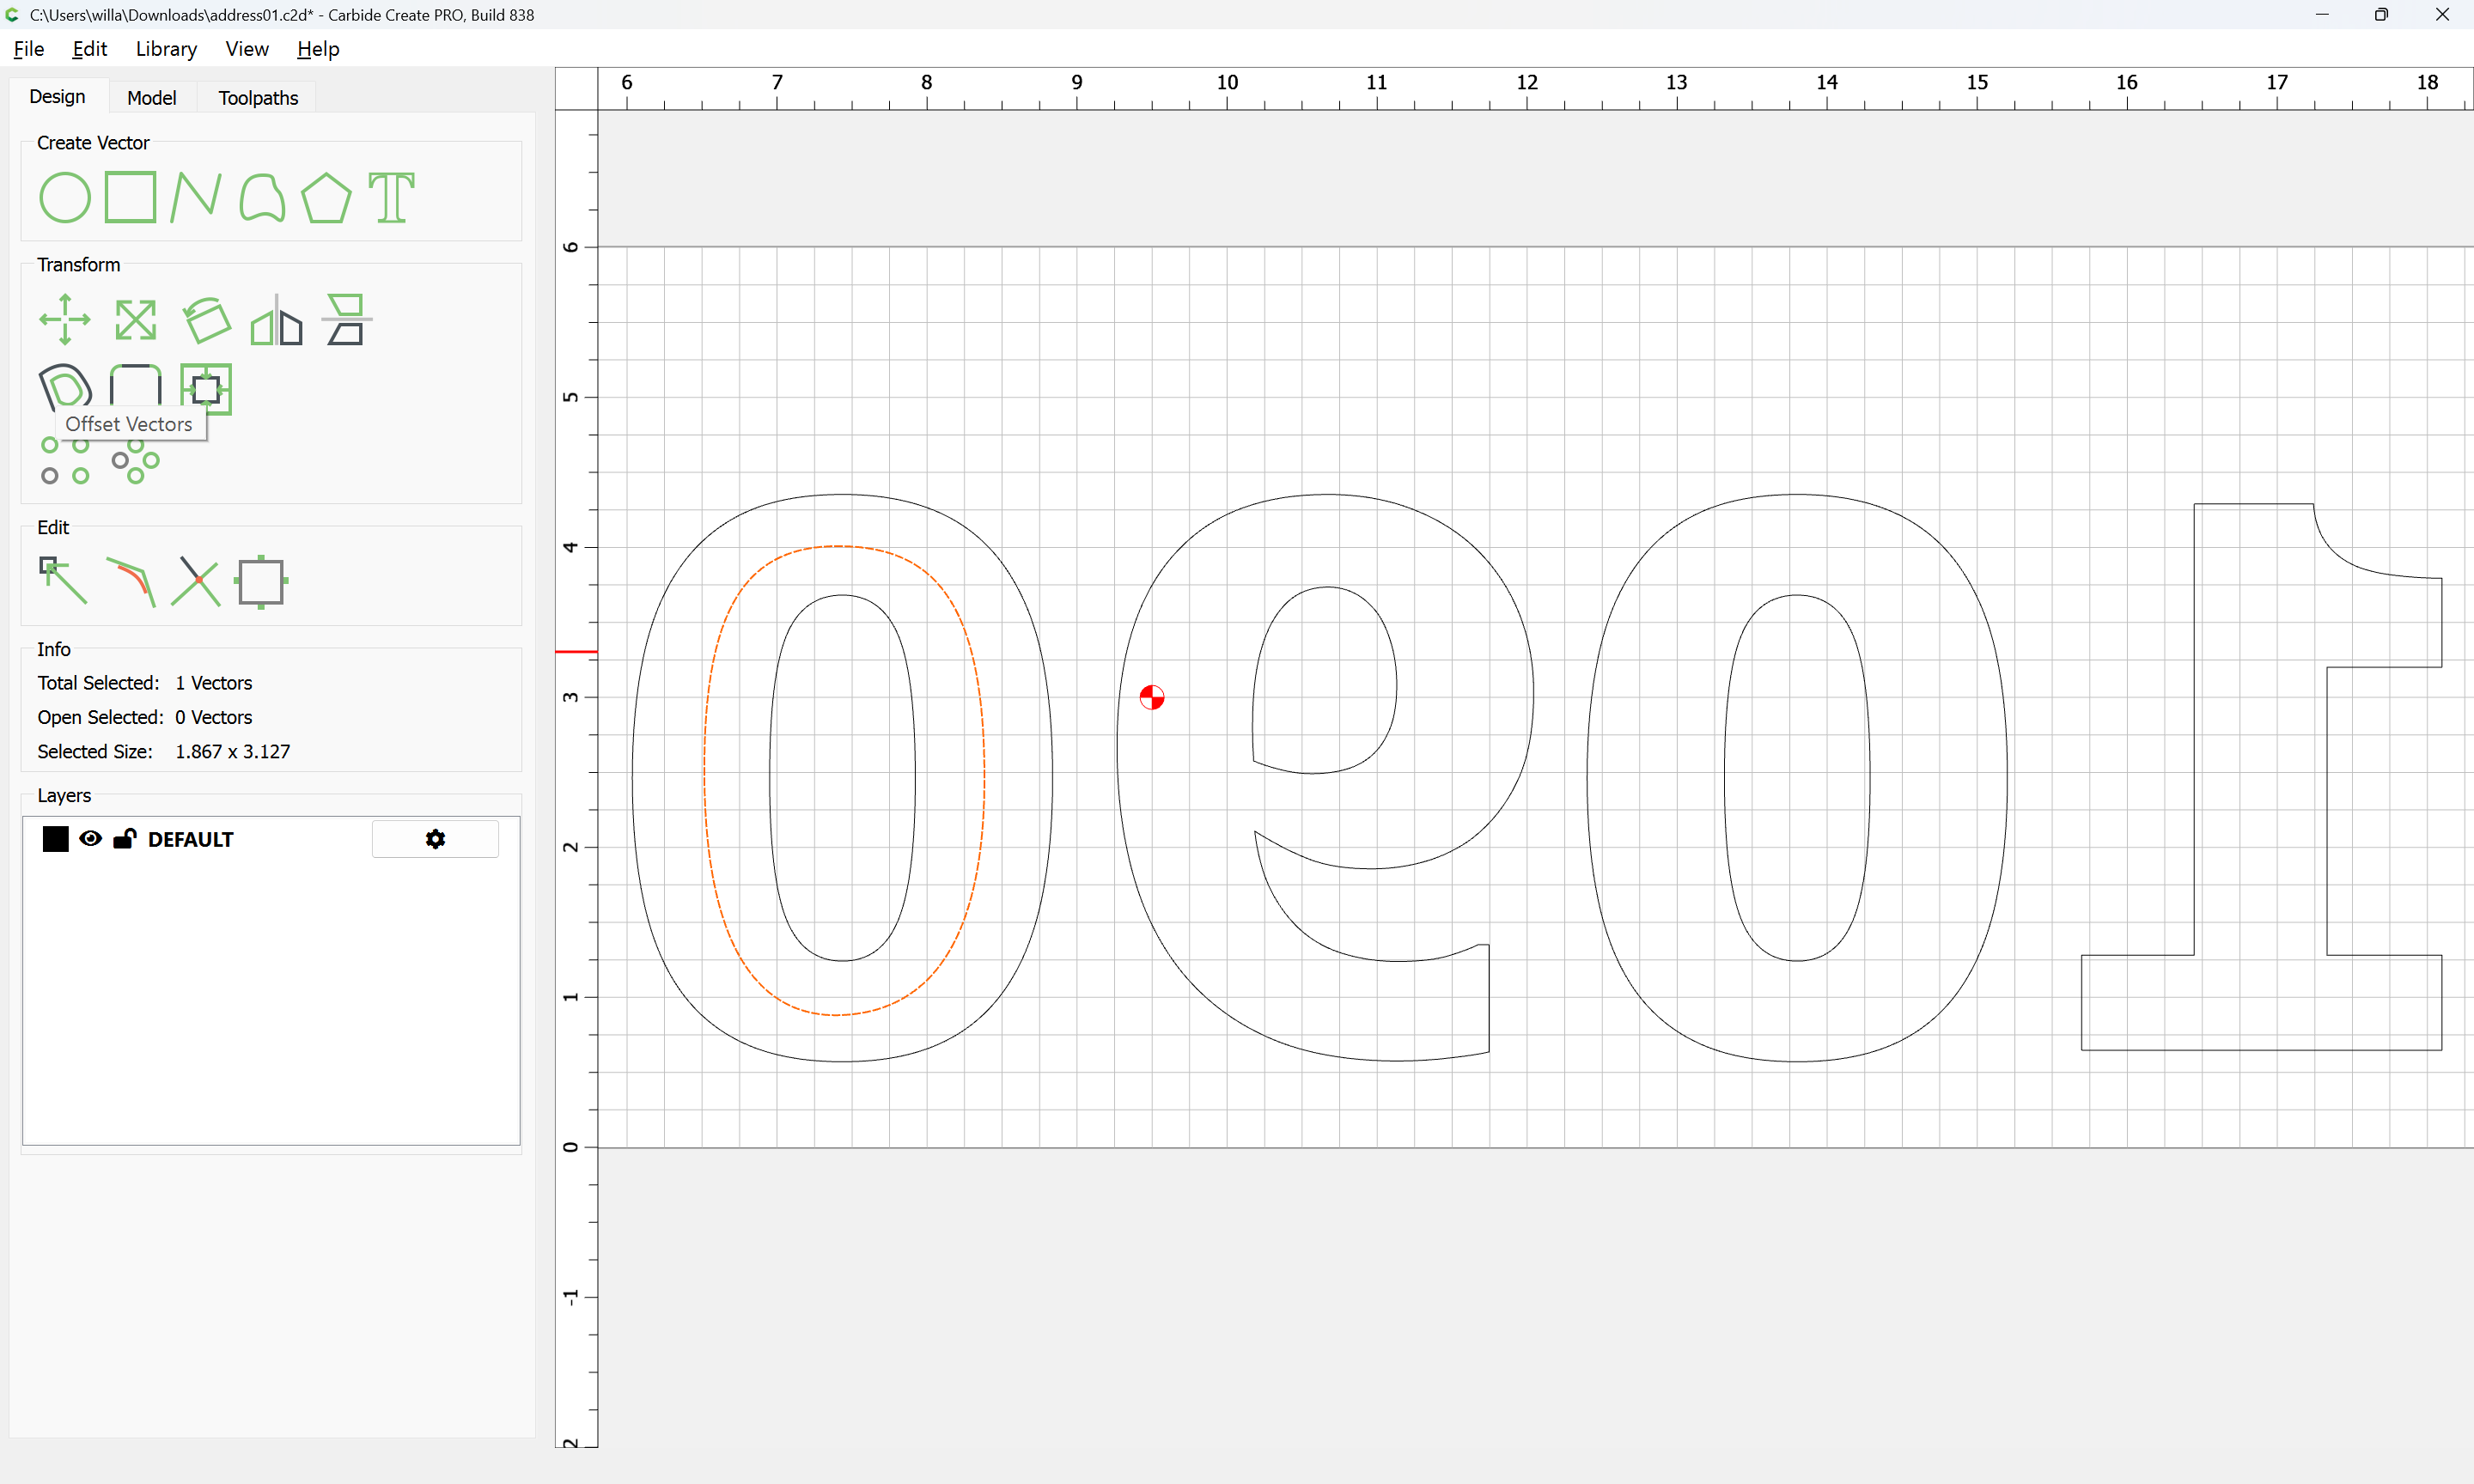Viewport: 2474px width, 1484px height.
Task: Click the red-white origin marker on canvas
Action: pyautogui.click(x=1152, y=697)
